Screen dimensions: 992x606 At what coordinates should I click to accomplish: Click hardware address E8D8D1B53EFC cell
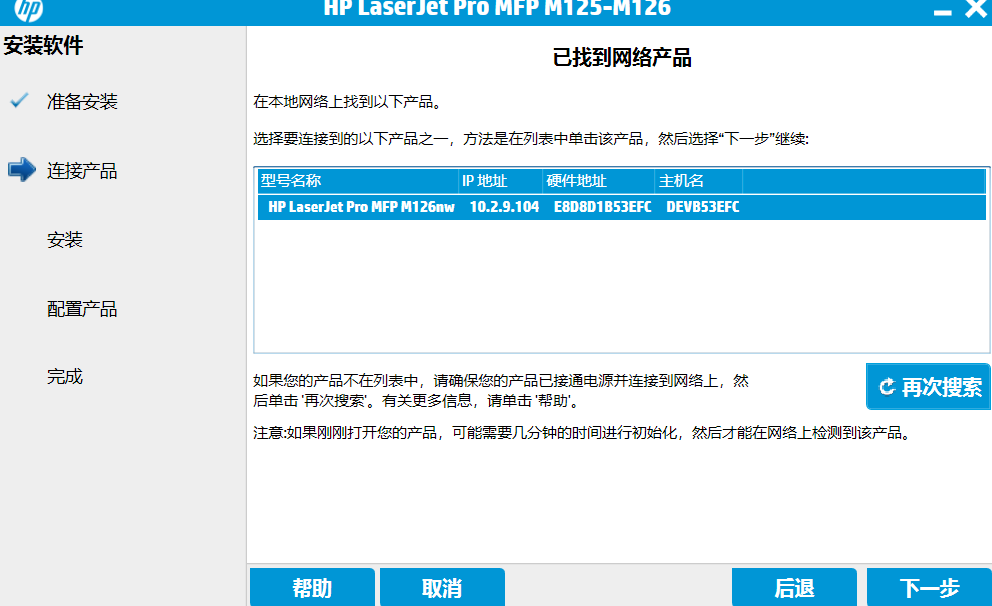[602, 207]
